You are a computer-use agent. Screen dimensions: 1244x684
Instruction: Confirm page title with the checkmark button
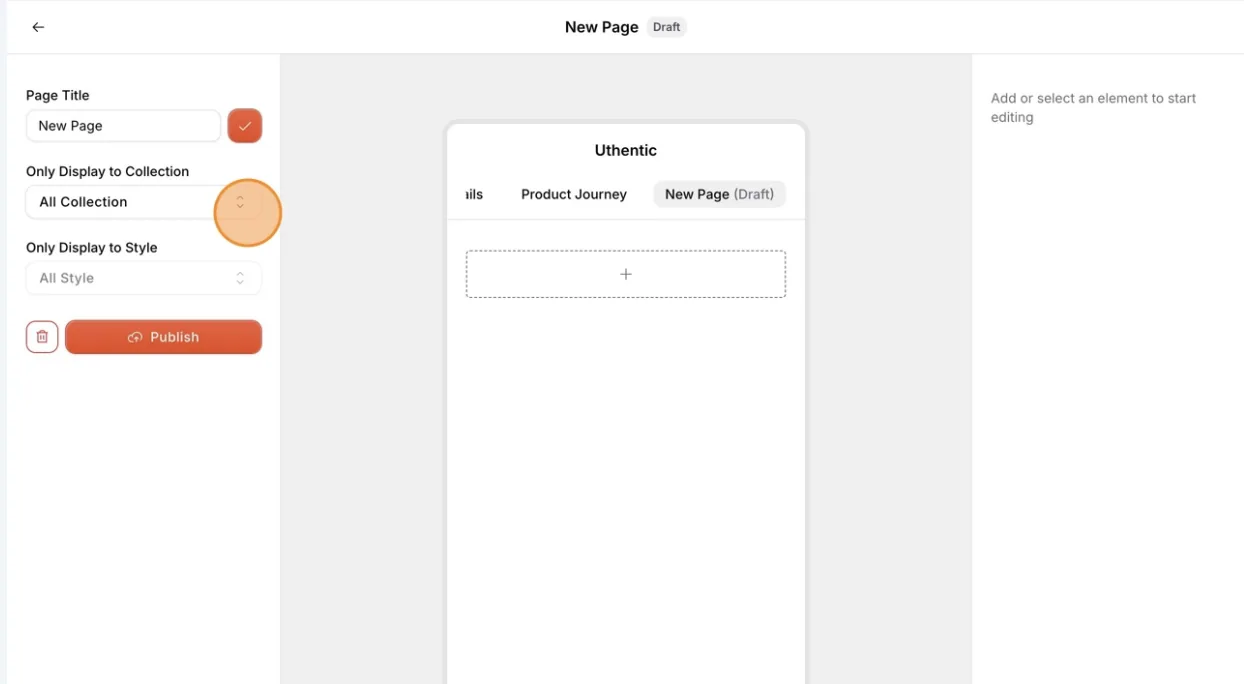pyautogui.click(x=245, y=126)
